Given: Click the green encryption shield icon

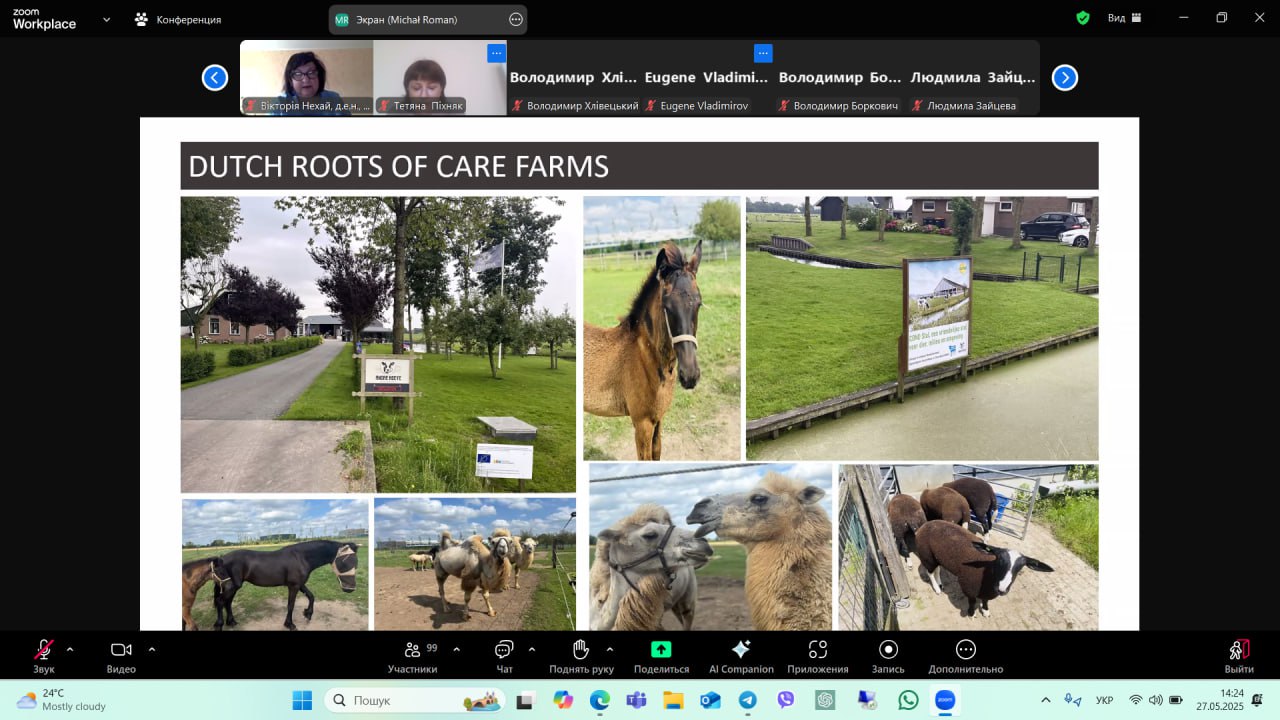Looking at the screenshot, I should tap(1083, 18).
